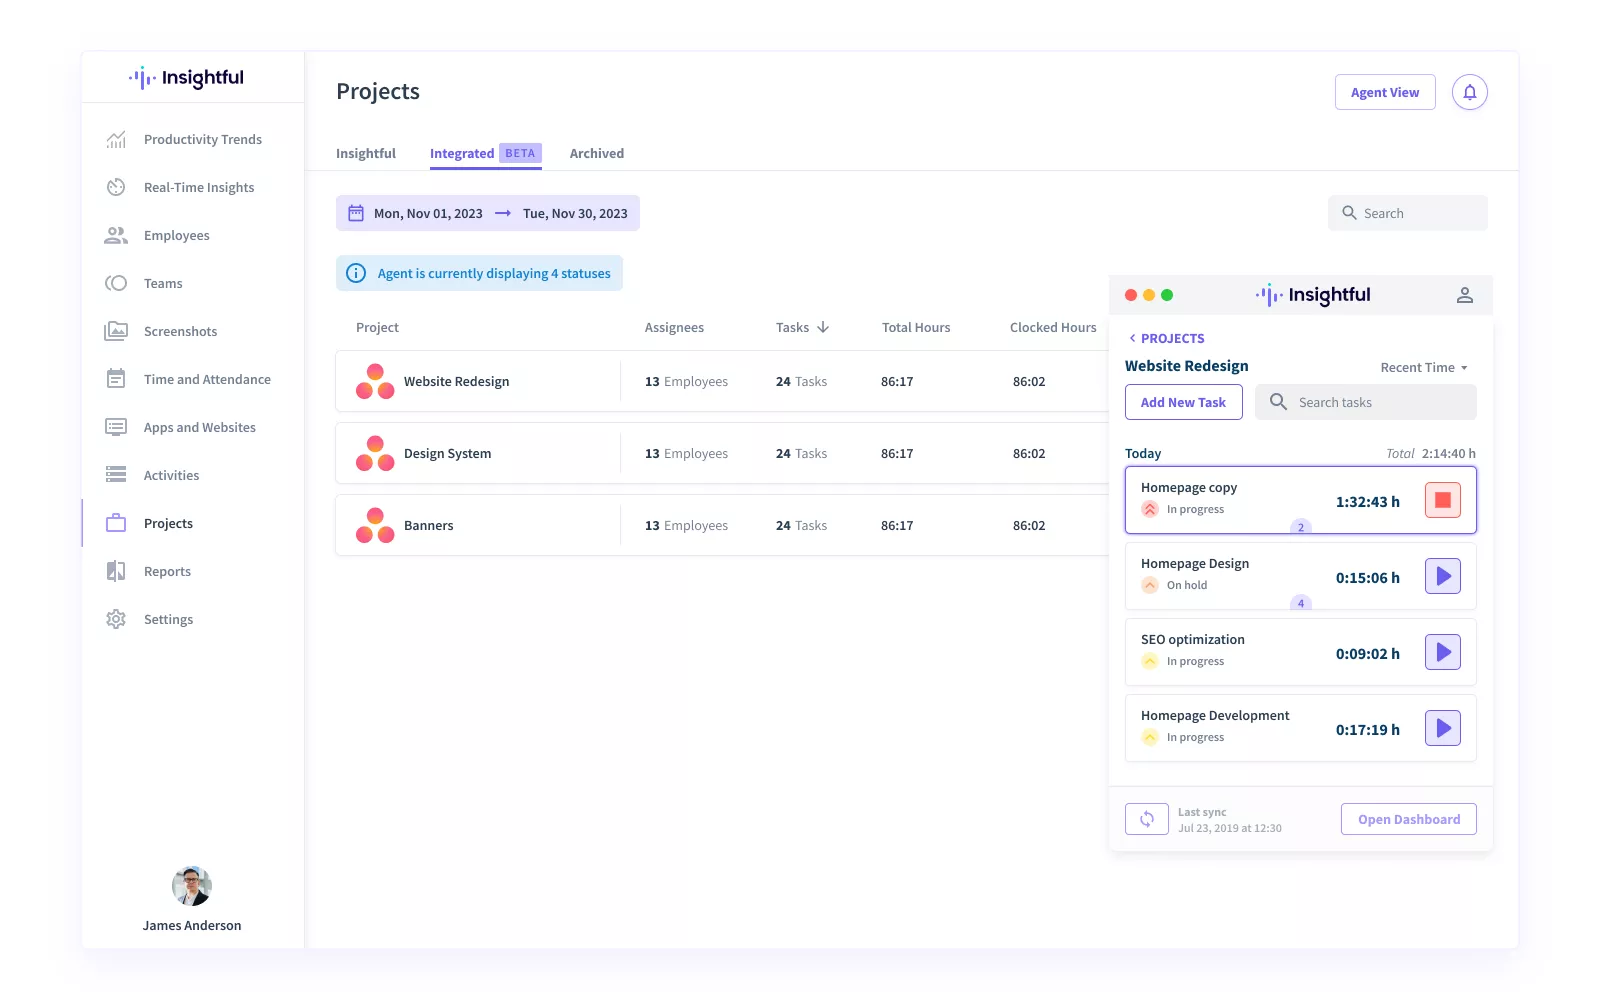
Task: Sort by Tasks column arrow
Action: (x=823, y=327)
